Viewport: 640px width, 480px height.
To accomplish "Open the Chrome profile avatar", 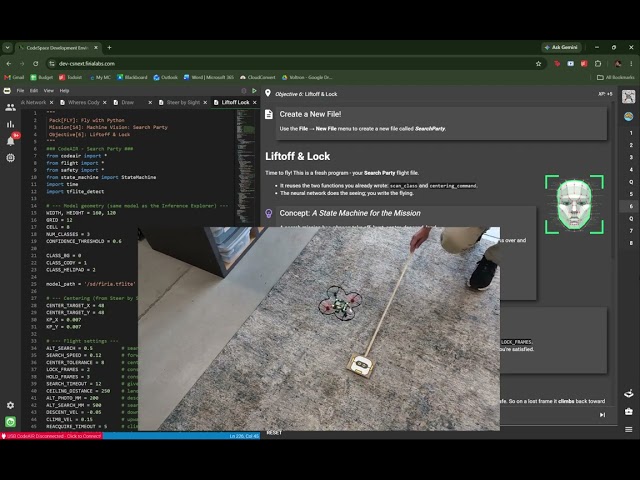I will (618, 64).
